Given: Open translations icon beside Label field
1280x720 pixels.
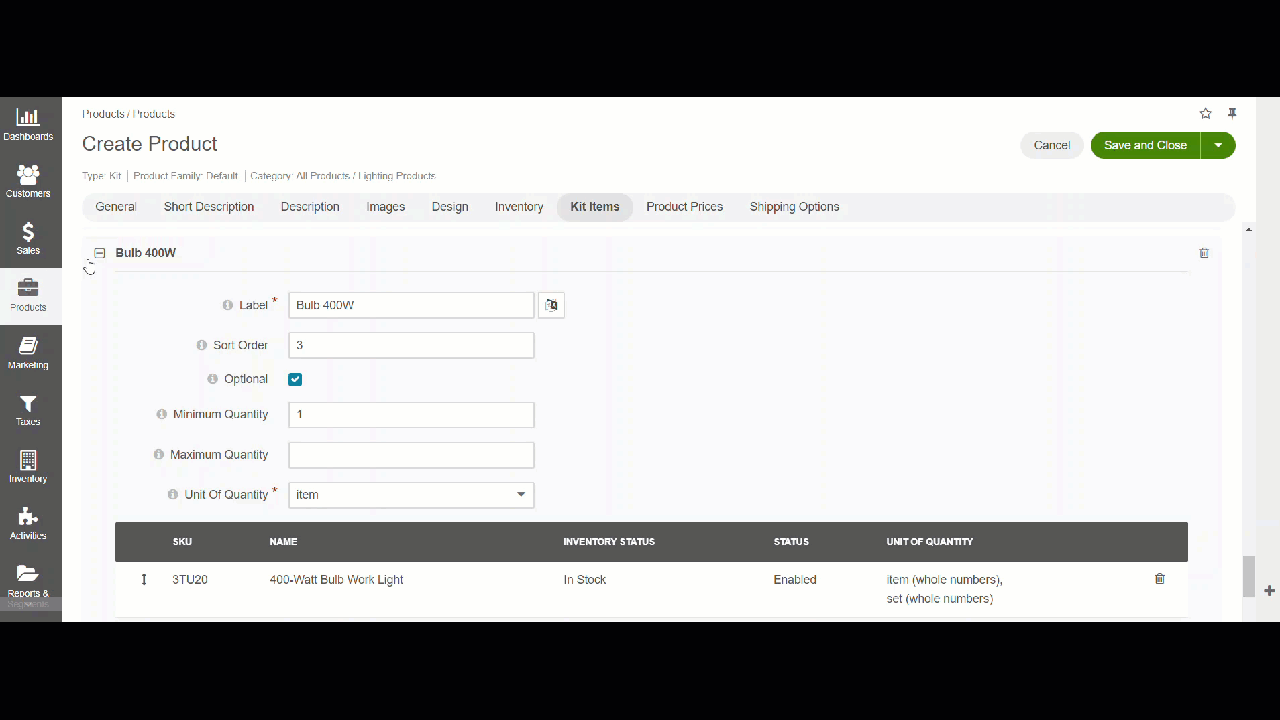Looking at the screenshot, I should pyautogui.click(x=551, y=305).
